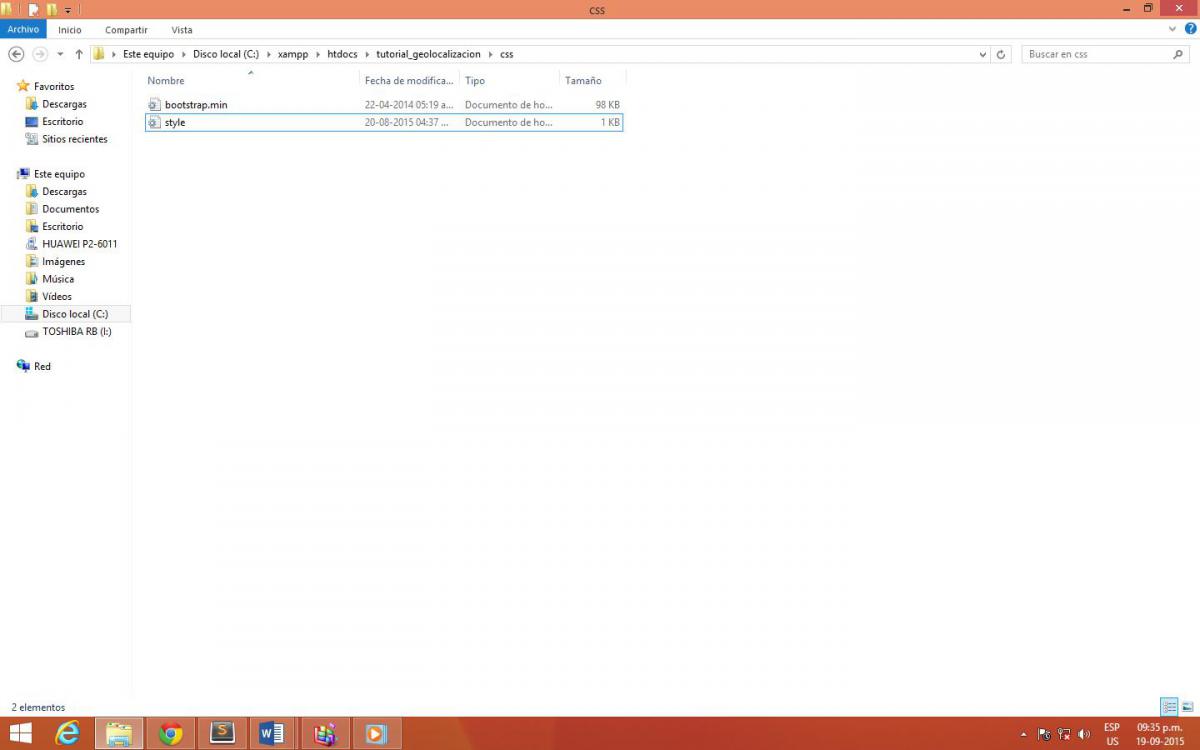
Task: Open the address bar history dropdown
Action: click(983, 54)
